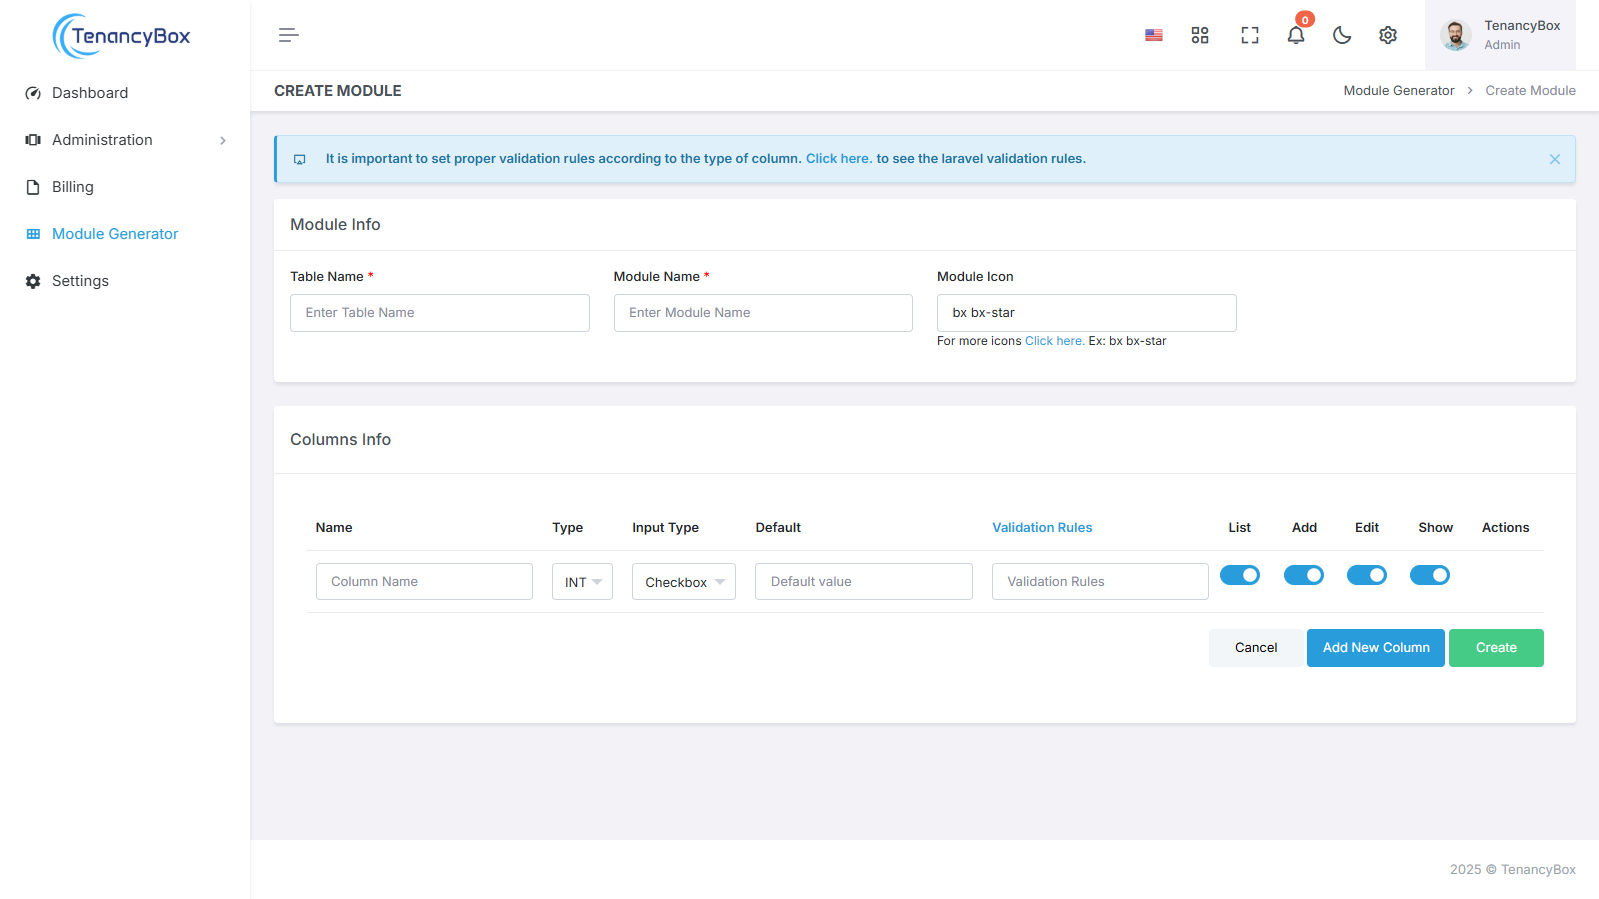1599x899 pixels.
Task: Open the settings gear in the header
Action: (1387, 35)
